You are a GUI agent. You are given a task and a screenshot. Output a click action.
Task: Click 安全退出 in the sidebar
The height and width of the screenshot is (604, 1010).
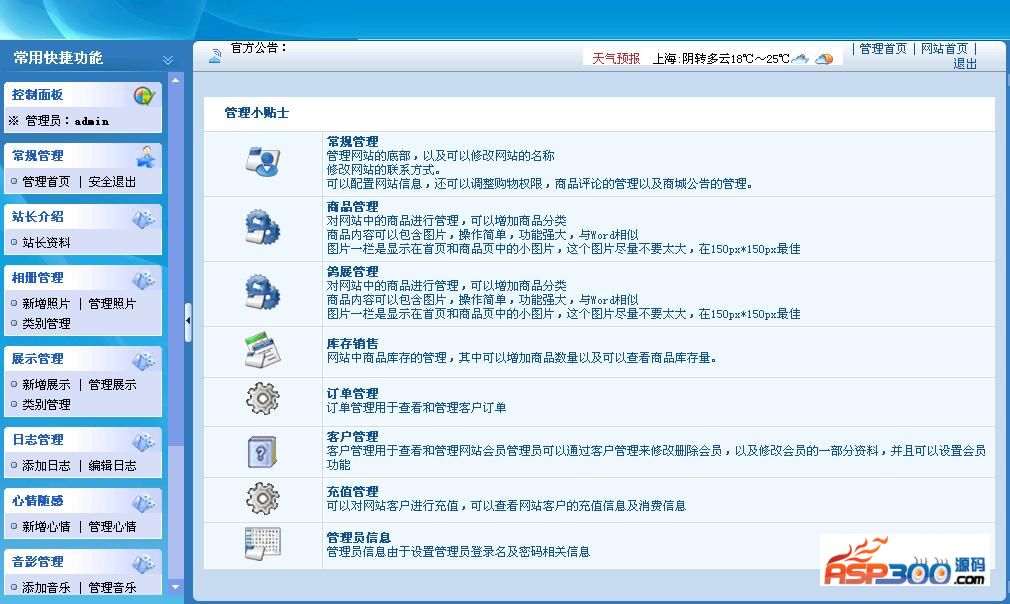pyautogui.click(x=112, y=182)
